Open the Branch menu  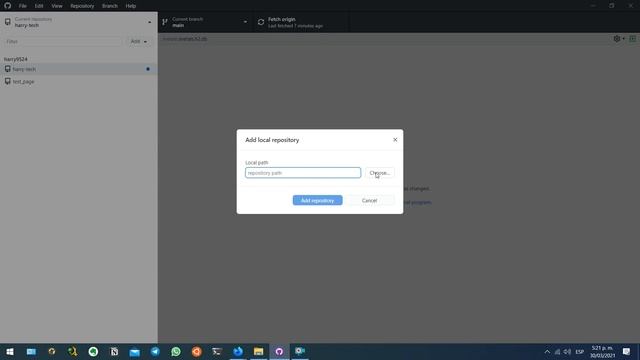coord(110,6)
